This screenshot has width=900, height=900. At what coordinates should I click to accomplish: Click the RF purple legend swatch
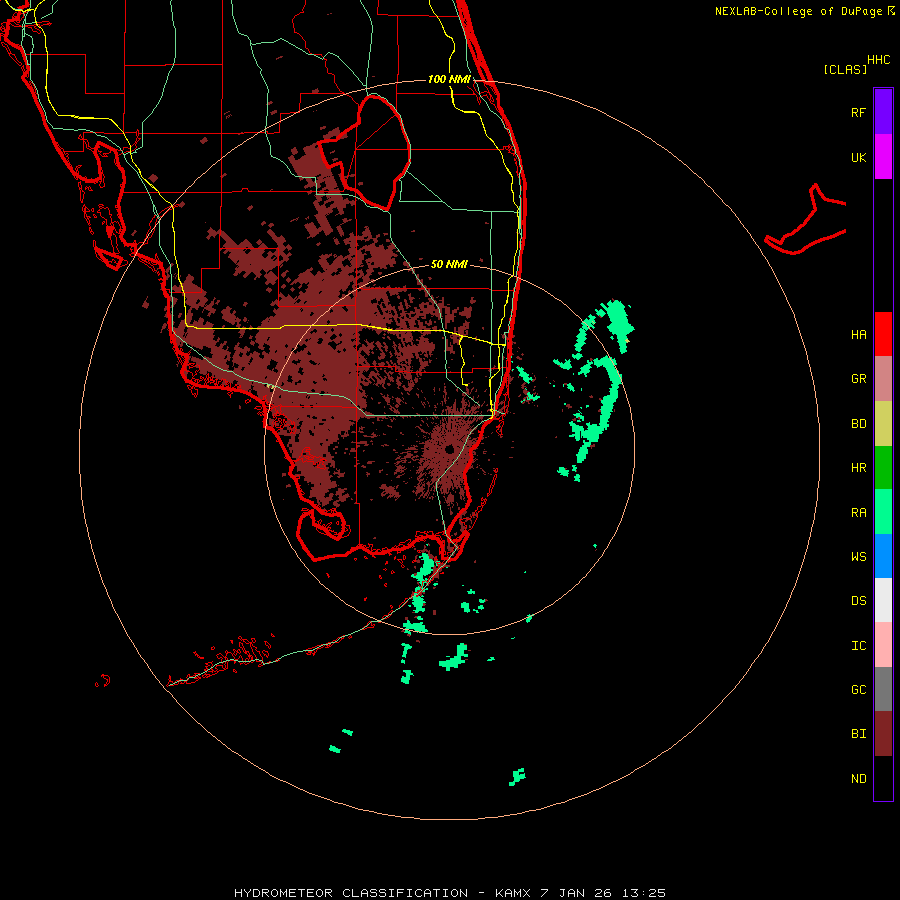[x=883, y=112]
